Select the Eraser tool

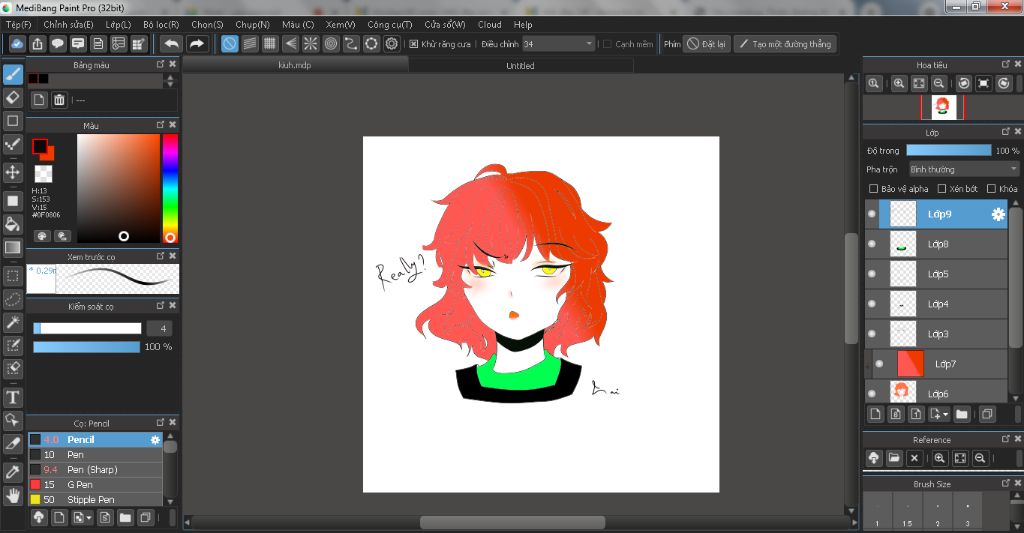[x=12, y=97]
